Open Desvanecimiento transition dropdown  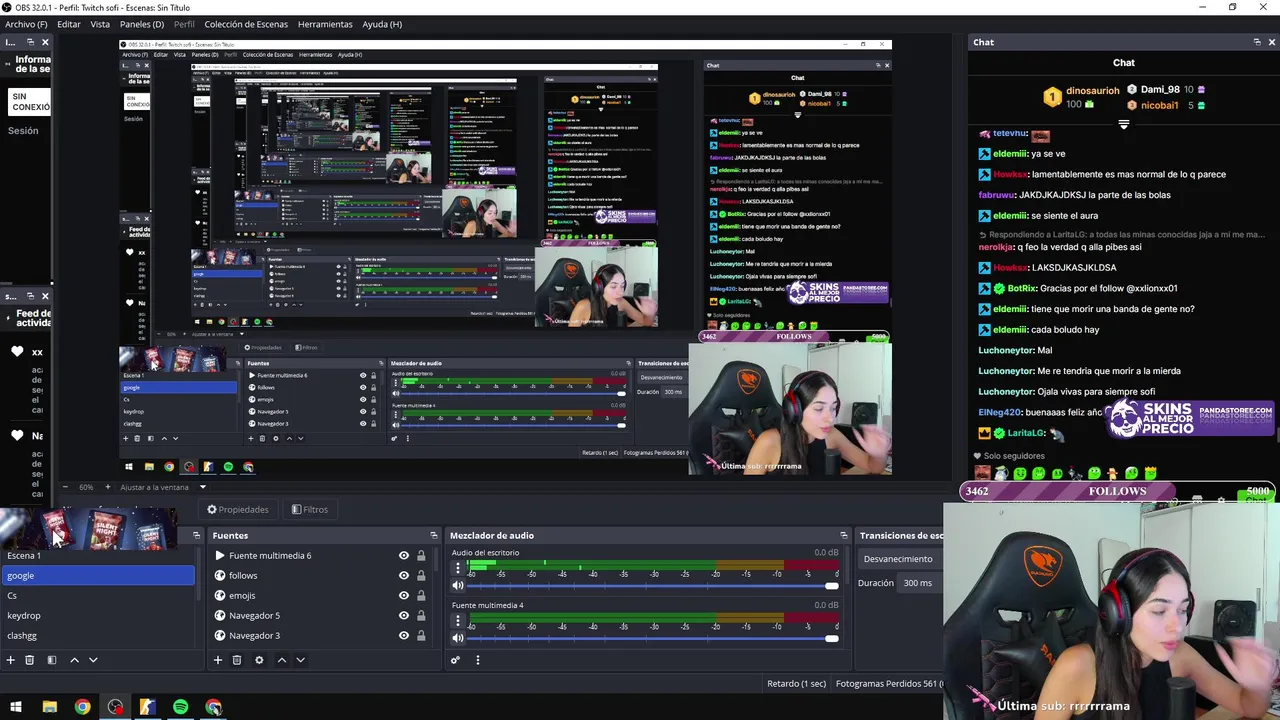click(x=902, y=559)
